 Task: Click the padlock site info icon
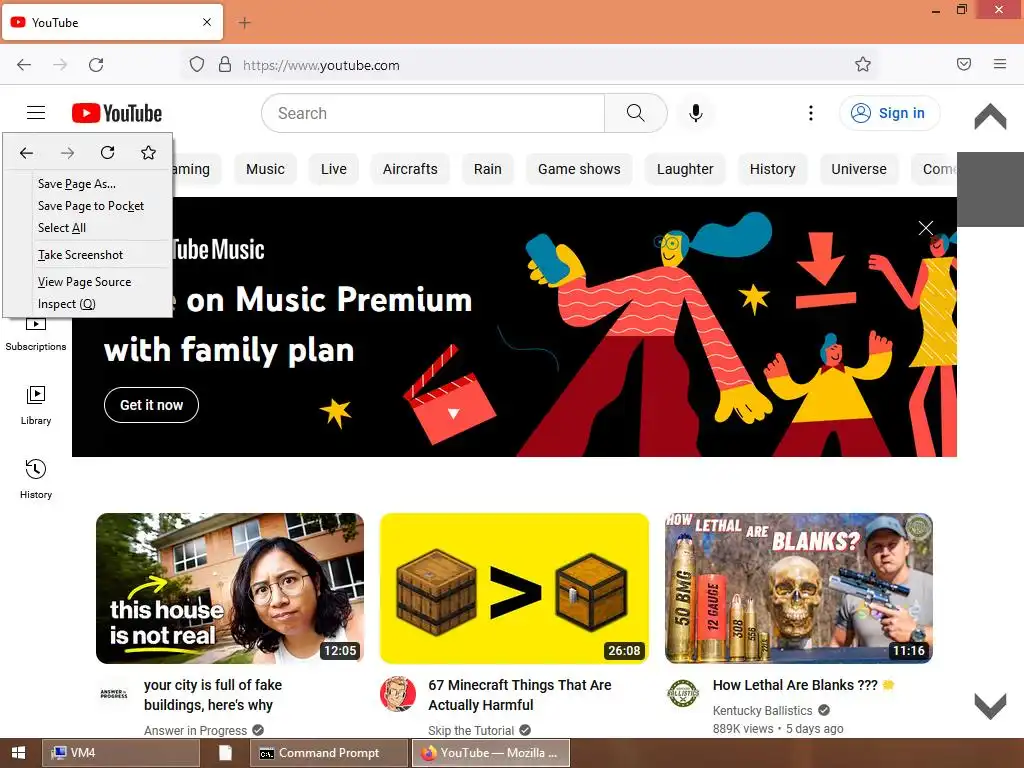(x=225, y=65)
